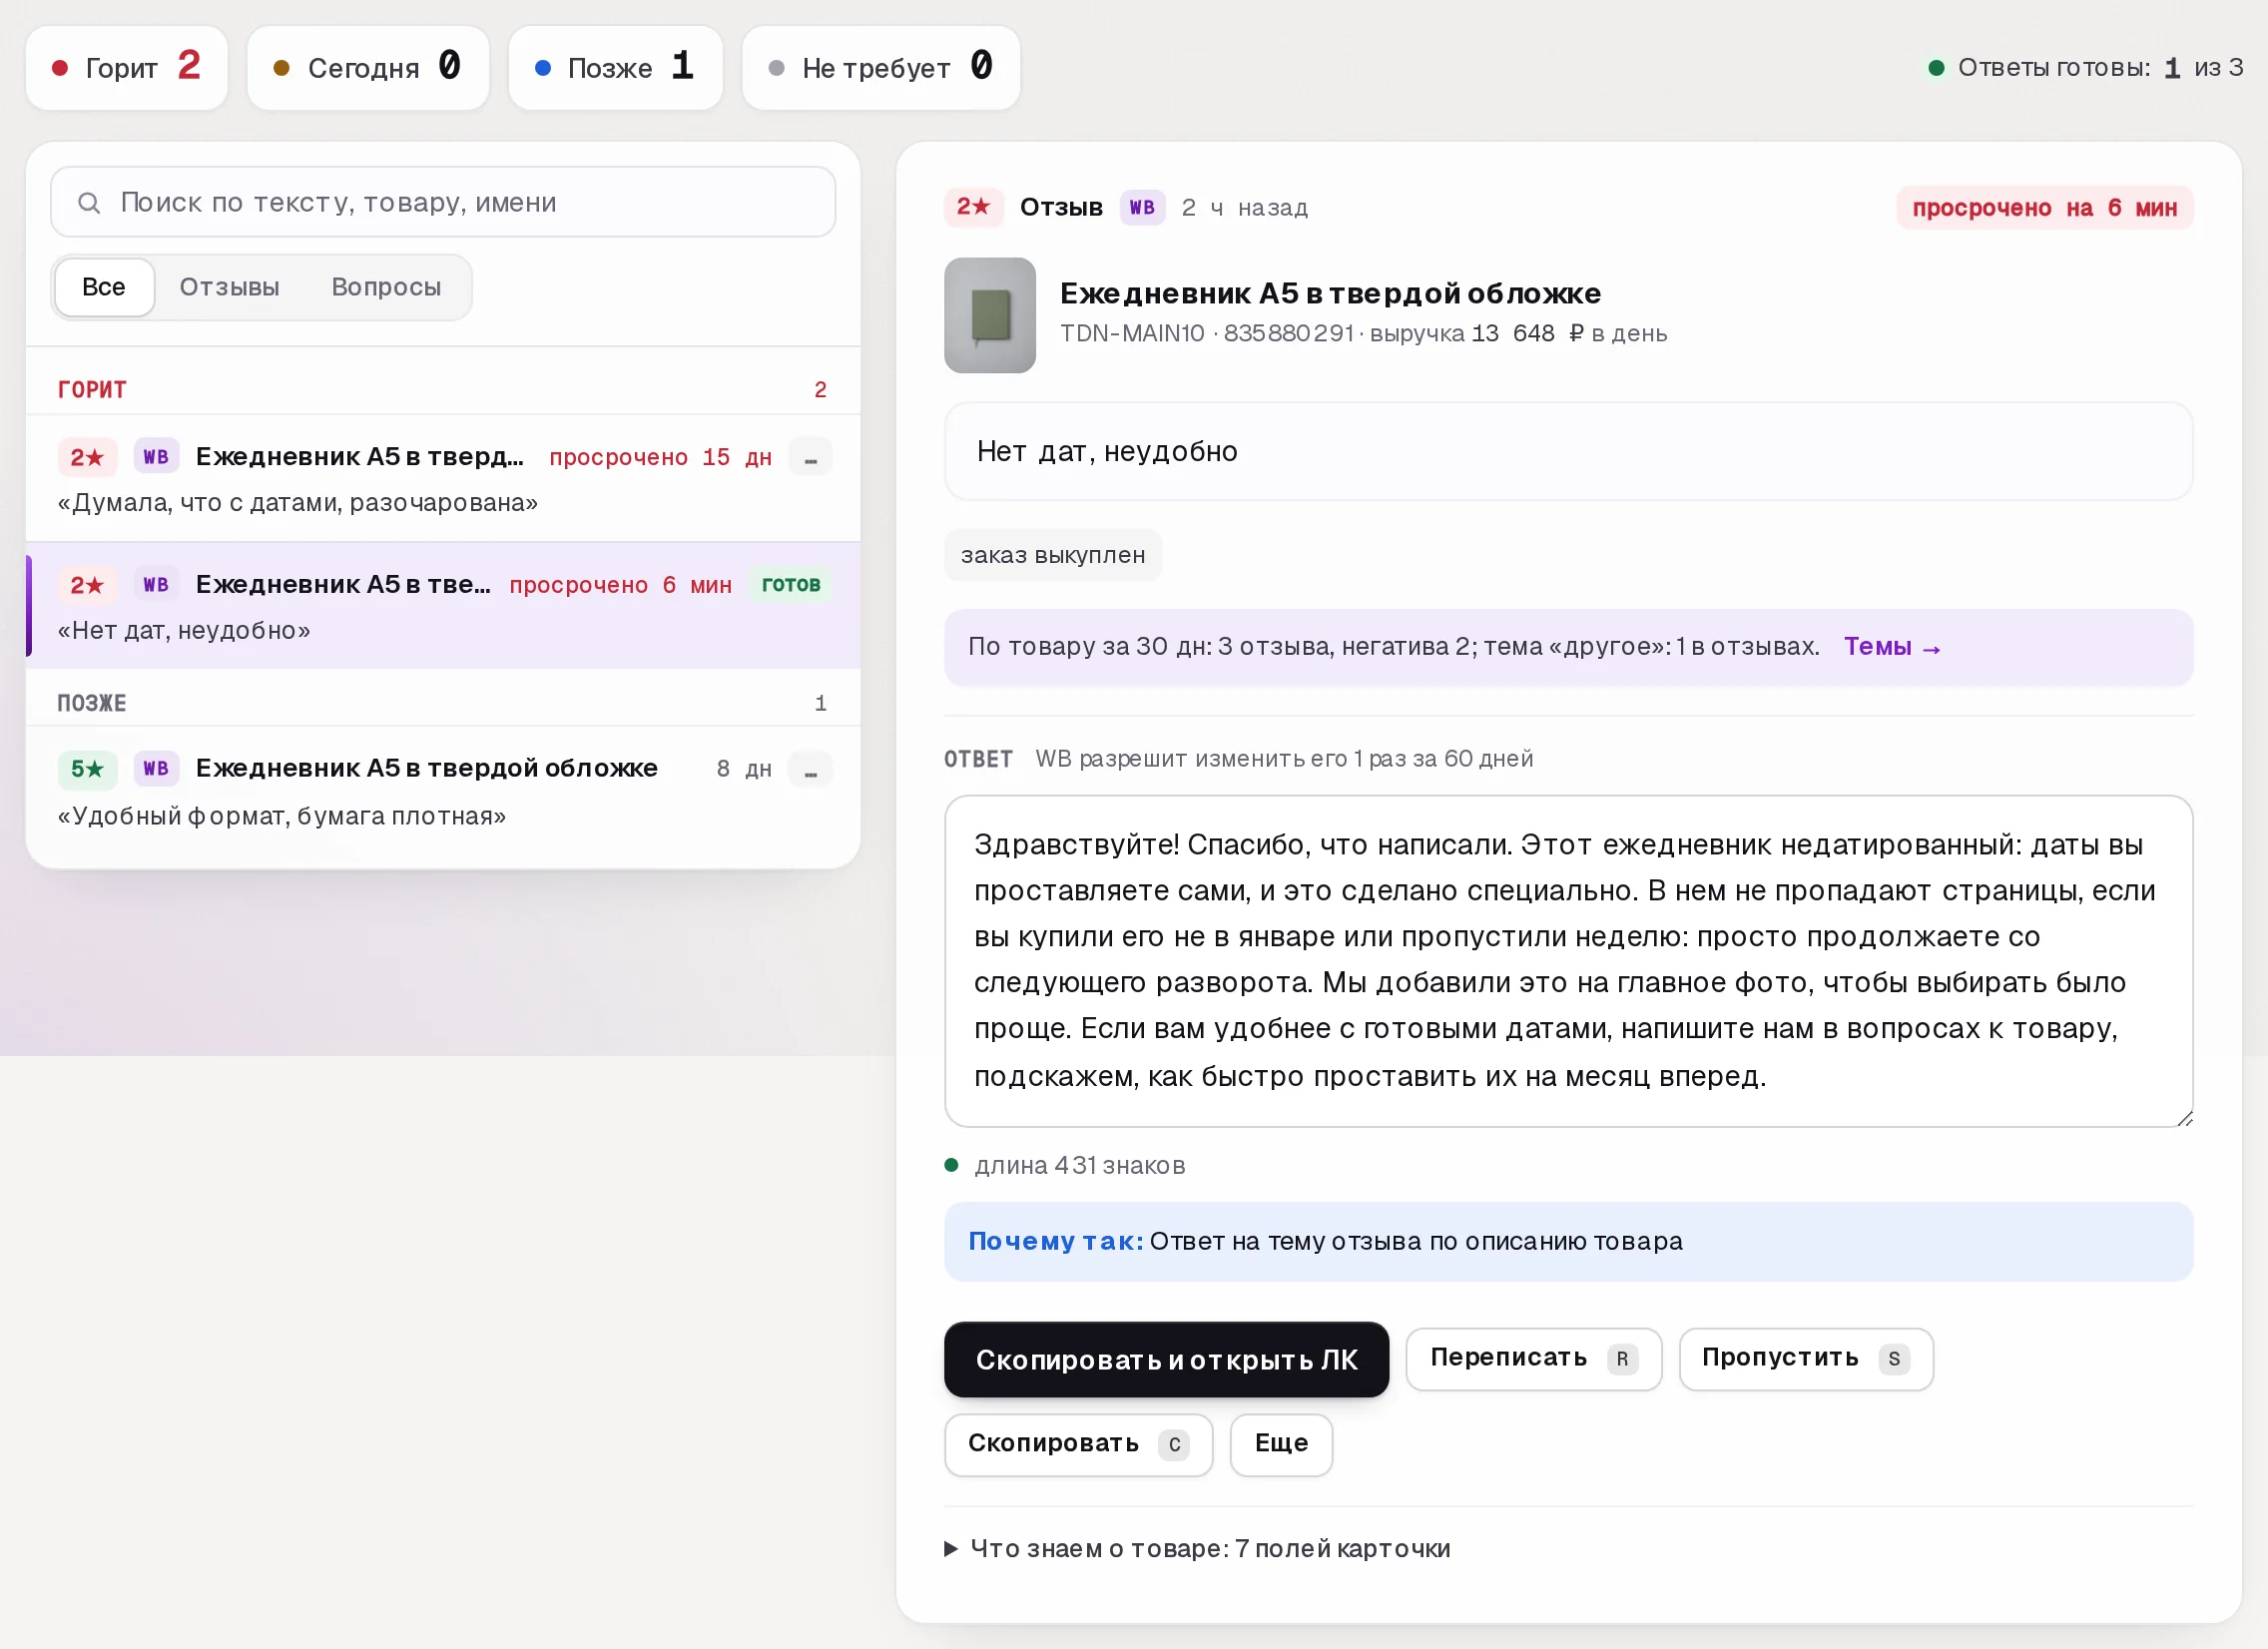The height and width of the screenshot is (1649, 2268).
Task: Open the Еще more-actions menu
Action: coord(1281,1444)
